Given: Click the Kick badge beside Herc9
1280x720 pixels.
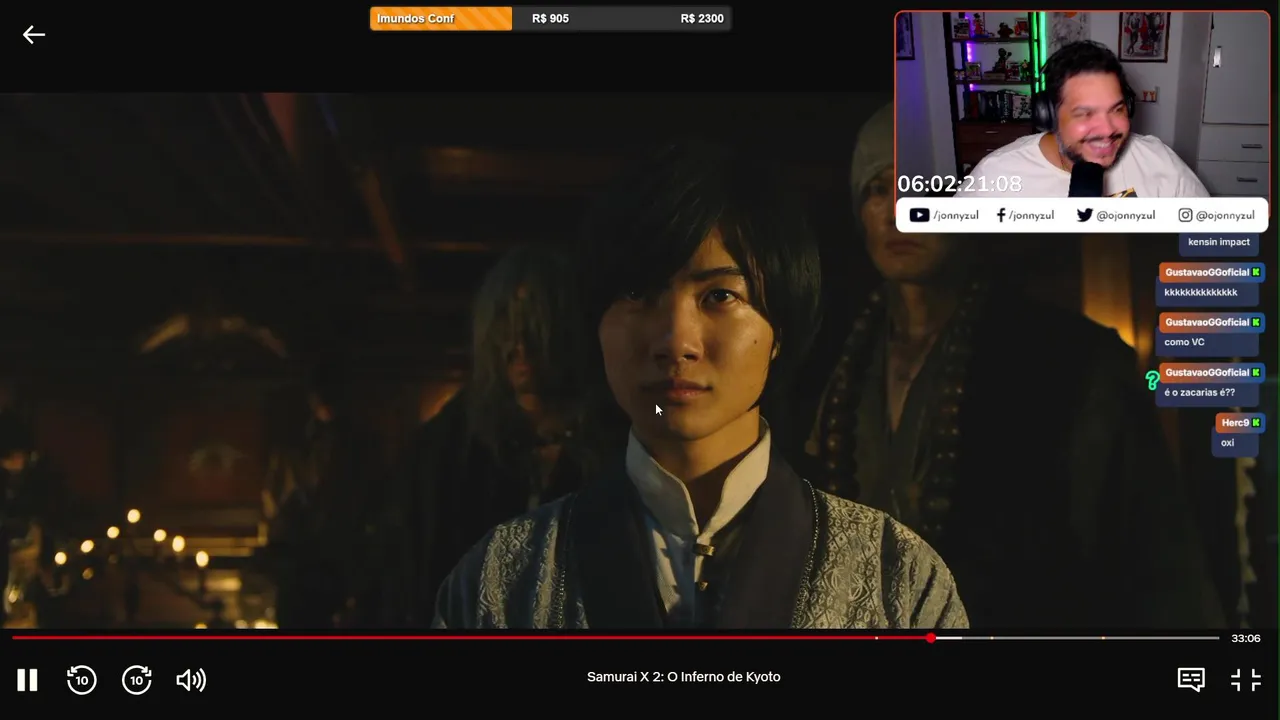Looking at the screenshot, I should (x=1256, y=423).
